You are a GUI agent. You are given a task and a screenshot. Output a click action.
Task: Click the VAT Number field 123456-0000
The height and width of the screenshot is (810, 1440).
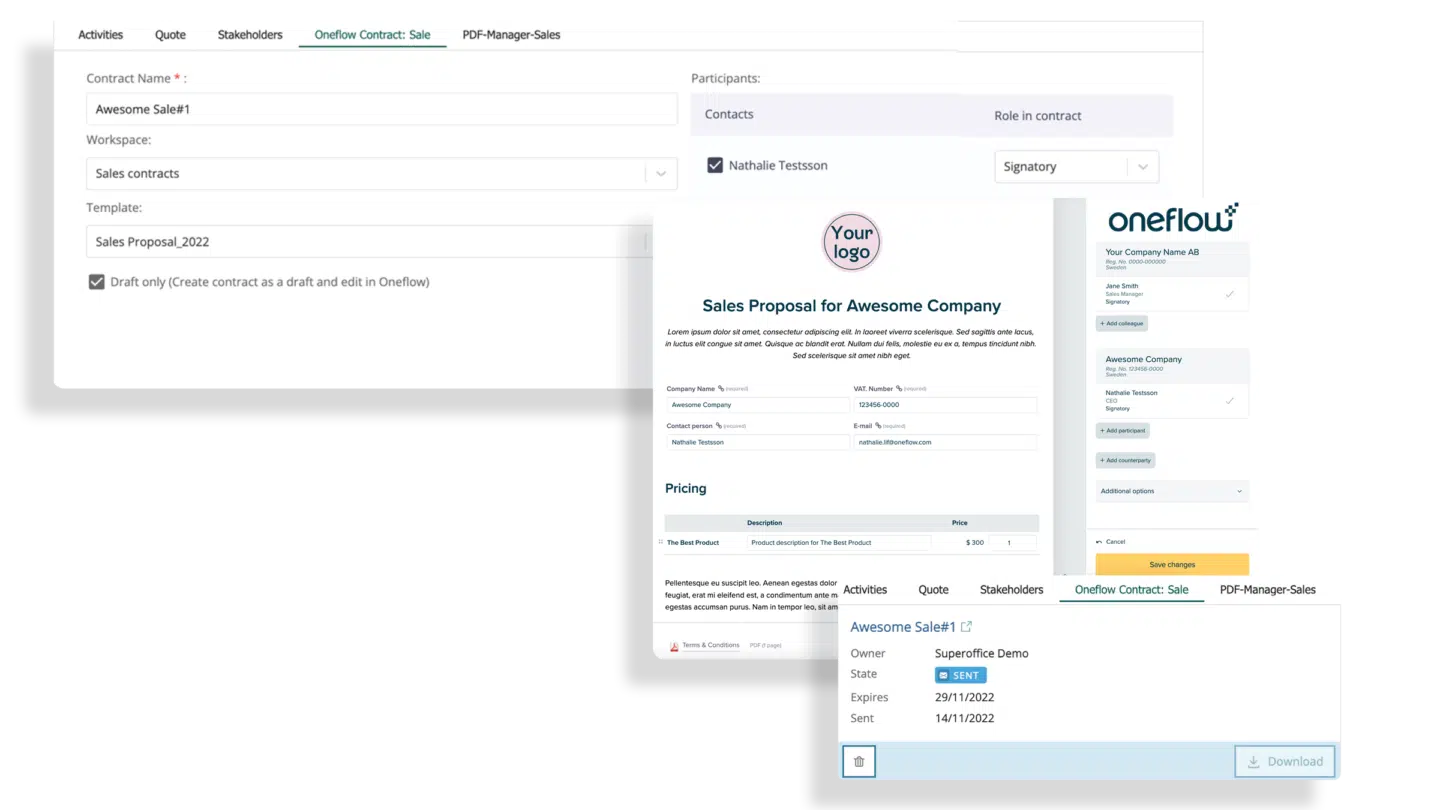(945, 405)
